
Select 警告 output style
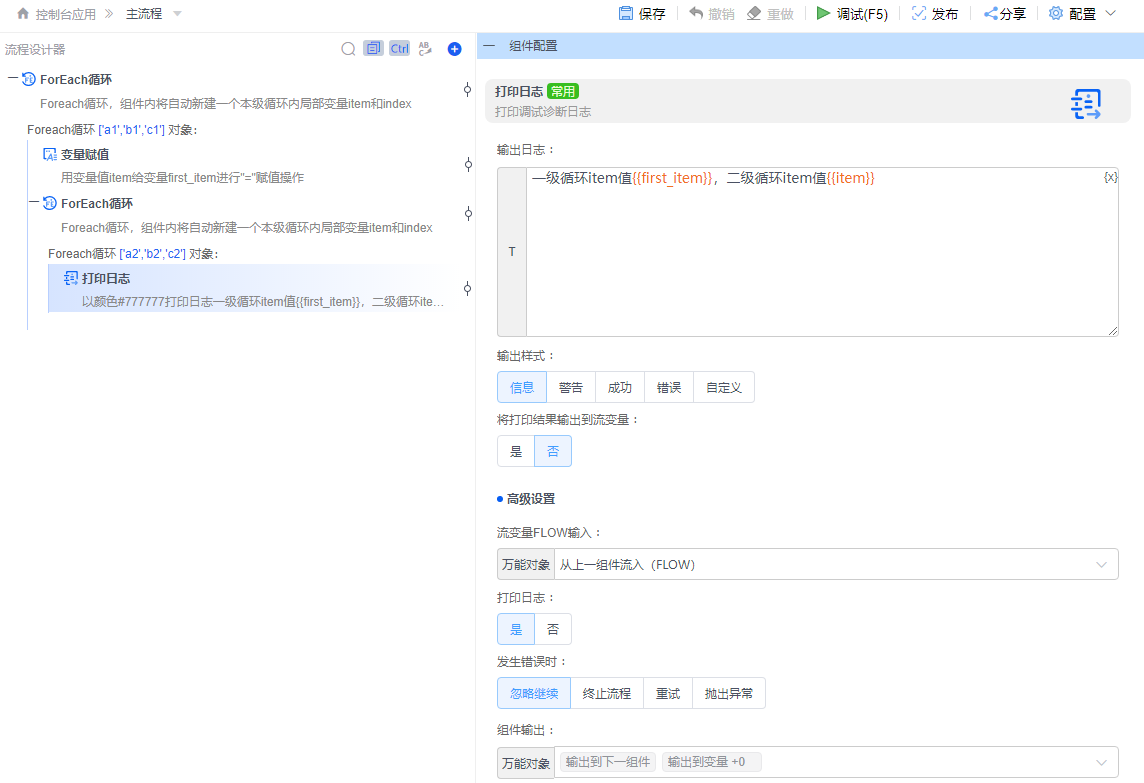pyautogui.click(x=571, y=387)
